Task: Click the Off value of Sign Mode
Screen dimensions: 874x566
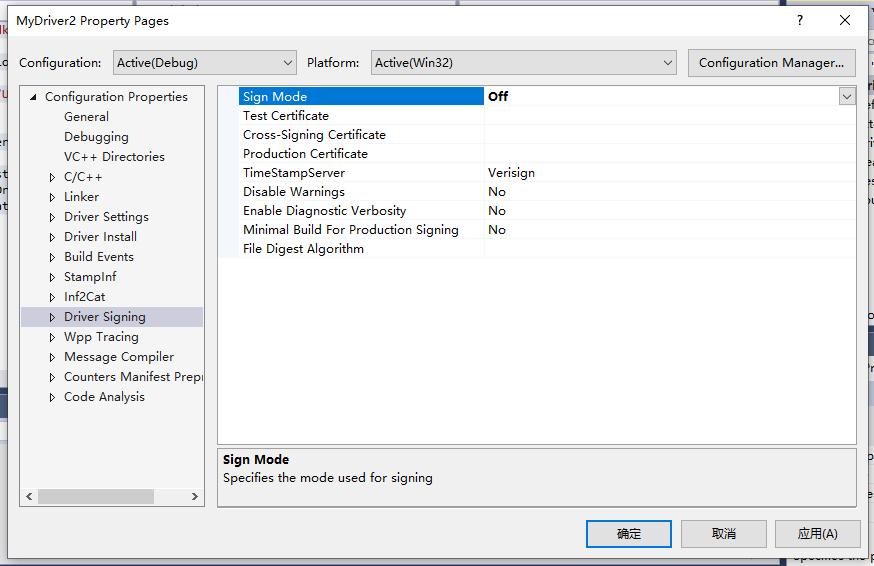Action: click(498, 96)
